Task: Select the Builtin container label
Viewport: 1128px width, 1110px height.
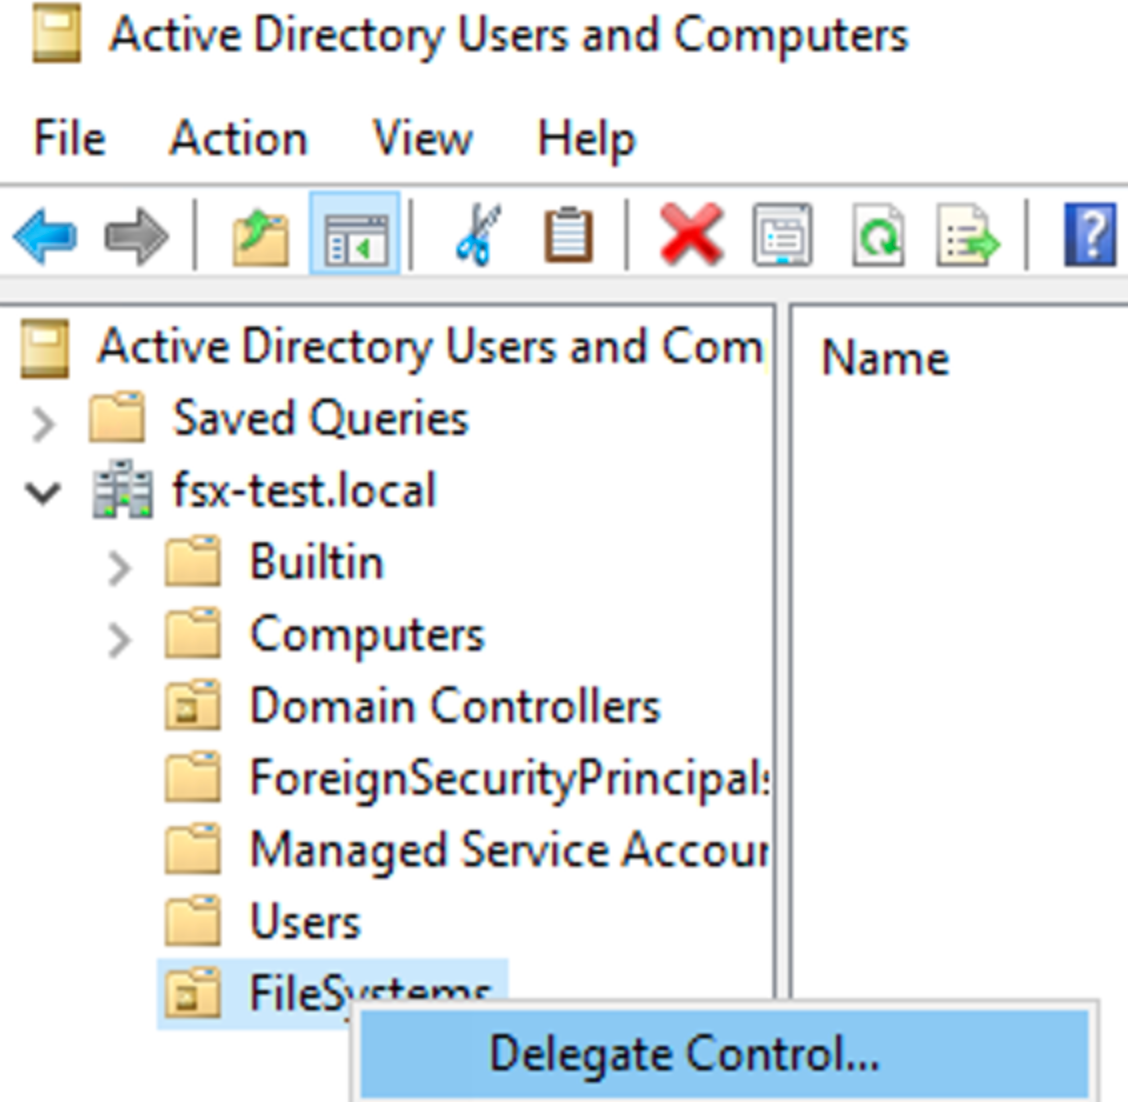Action: point(317,561)
